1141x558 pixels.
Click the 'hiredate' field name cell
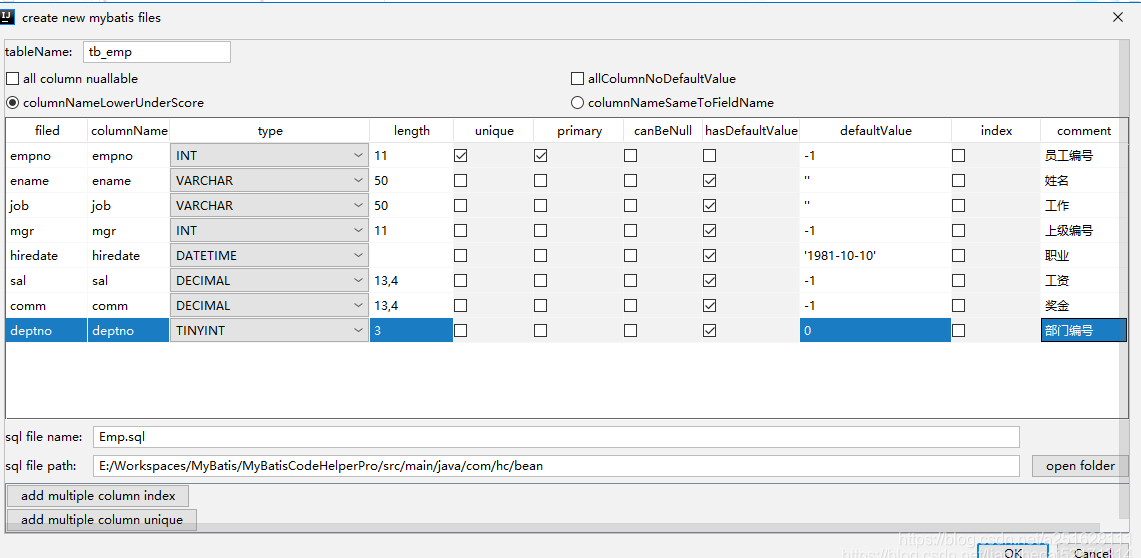pyautogui.click(x=47, y=255)
